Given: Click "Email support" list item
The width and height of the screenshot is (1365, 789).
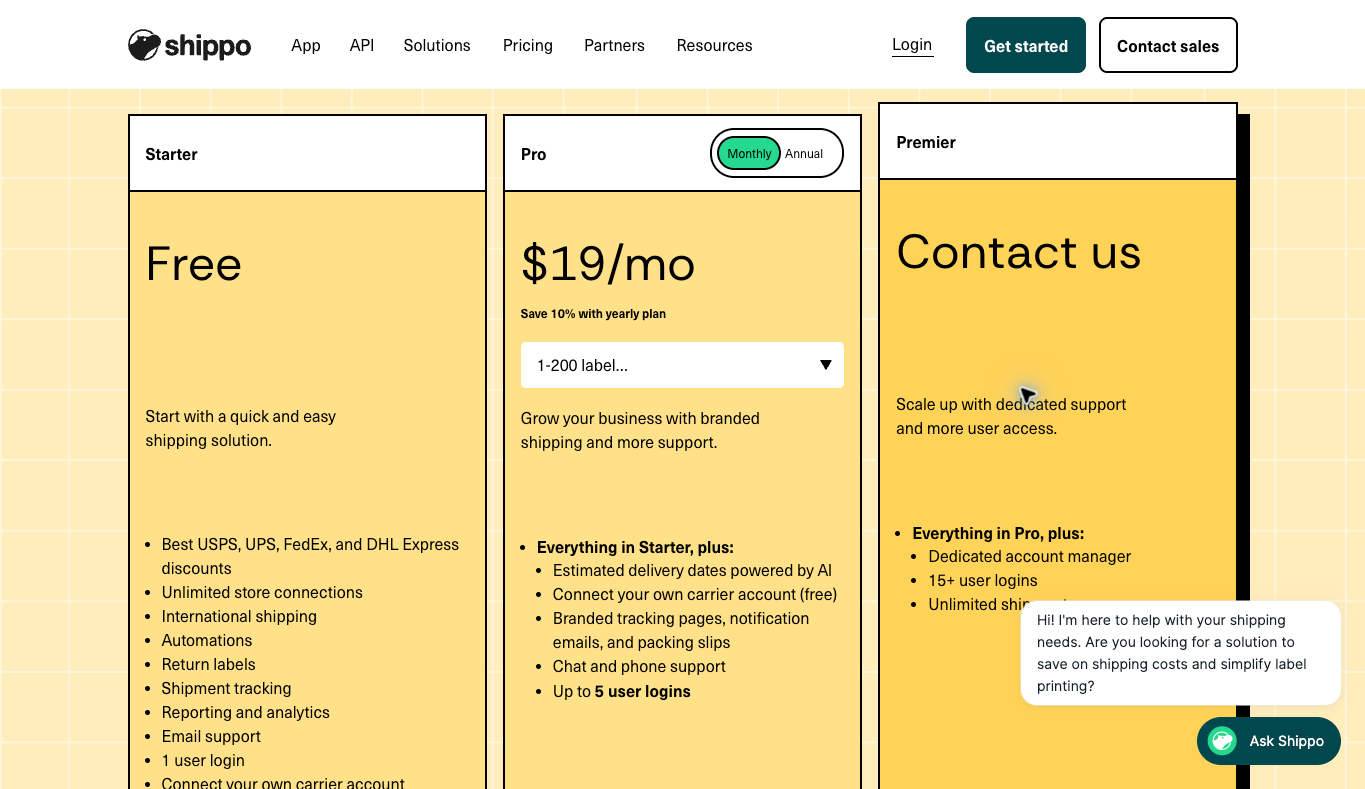Looking at the screenshot, I should 211,736.
